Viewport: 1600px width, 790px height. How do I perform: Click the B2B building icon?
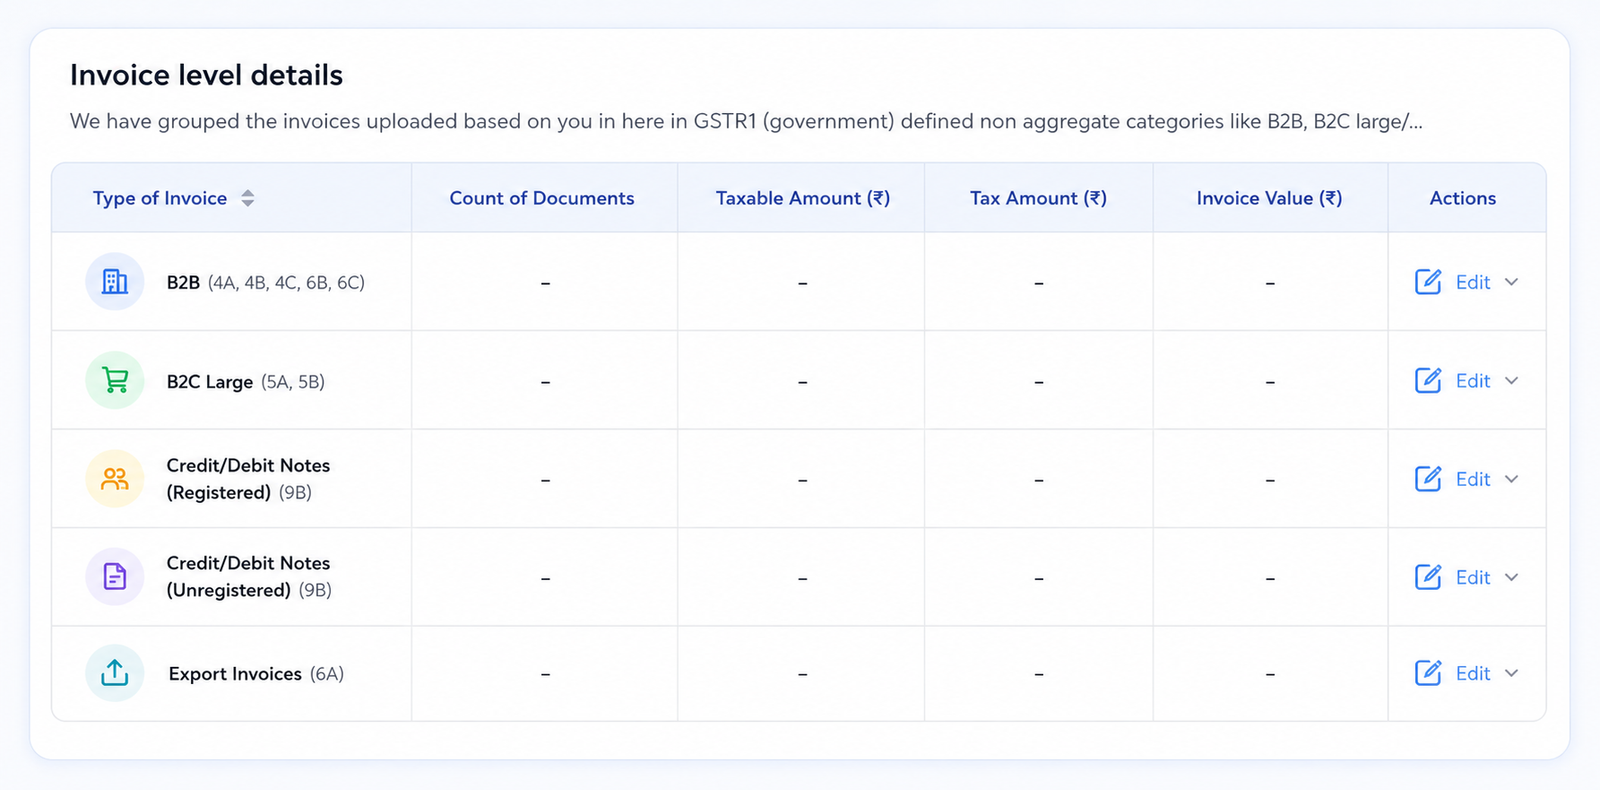pyautogui.click(x=115, y=282)
